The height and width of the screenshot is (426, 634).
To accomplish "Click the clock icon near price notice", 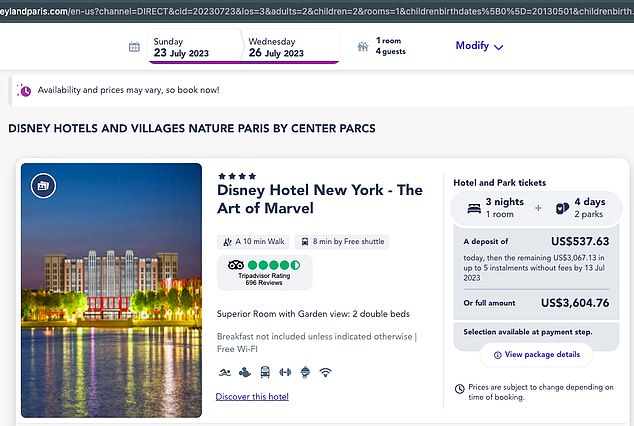I will pos(459,389).
